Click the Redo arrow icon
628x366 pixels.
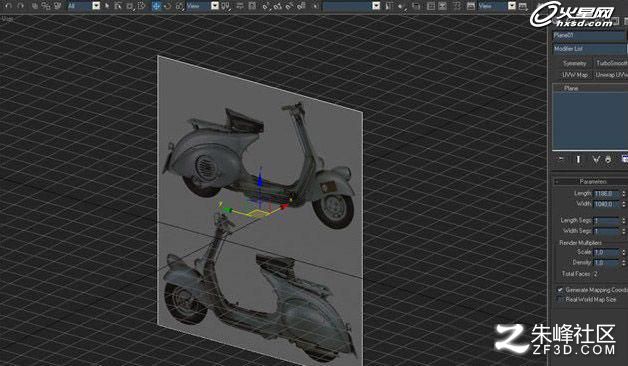20,6
